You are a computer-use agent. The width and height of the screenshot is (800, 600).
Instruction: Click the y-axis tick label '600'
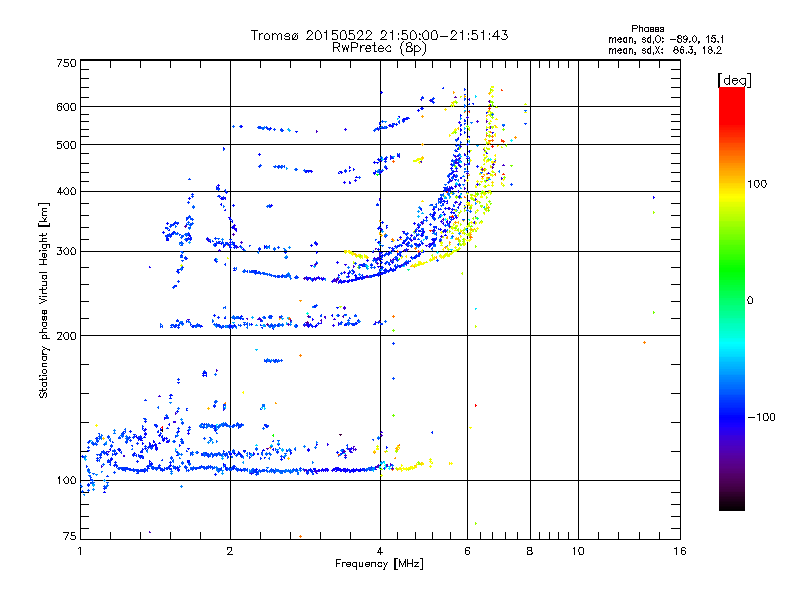click(66, 107)
